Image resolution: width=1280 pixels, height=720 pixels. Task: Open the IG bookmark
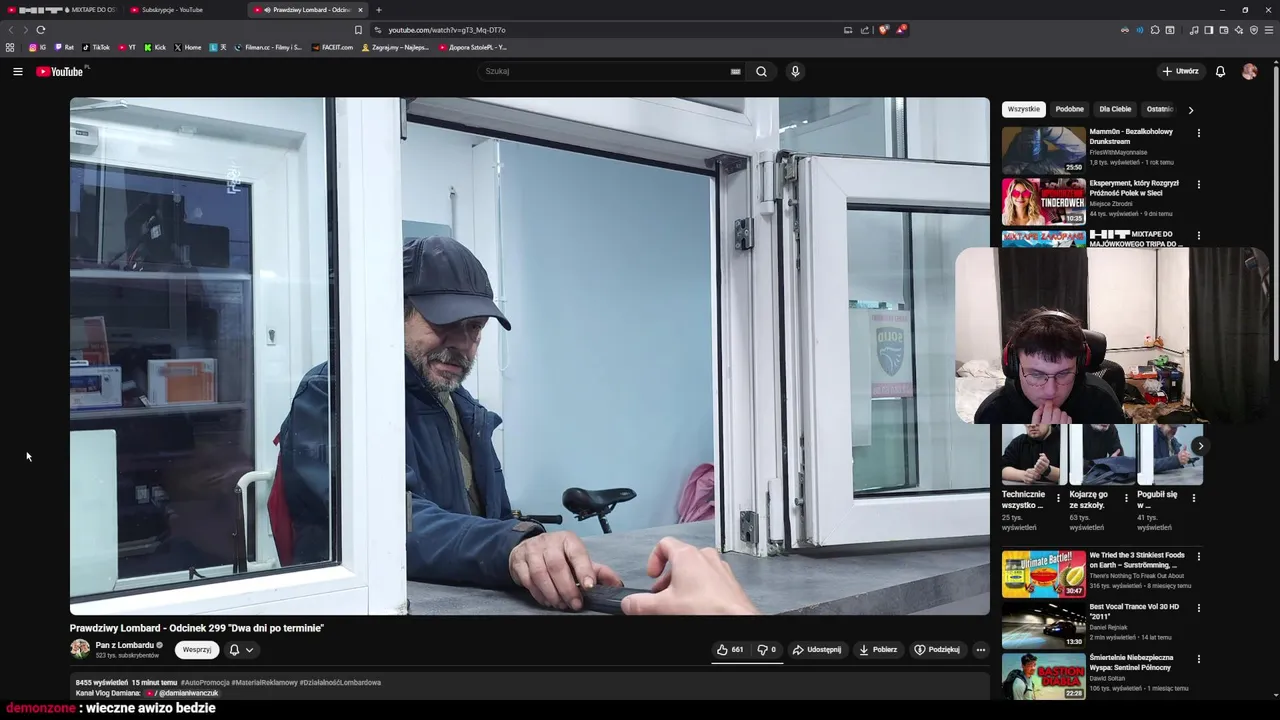(37, 47)
